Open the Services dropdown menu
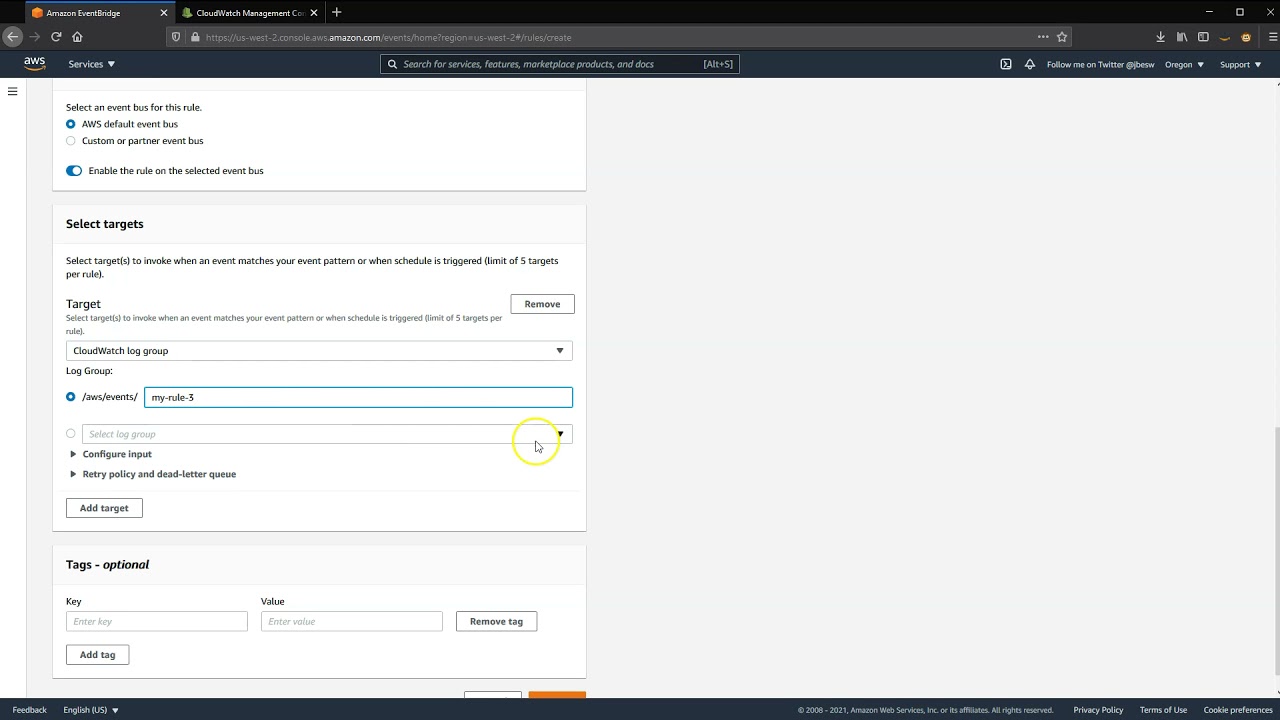1280x720 pixels. pyautogui.click(x=92, y=64)
